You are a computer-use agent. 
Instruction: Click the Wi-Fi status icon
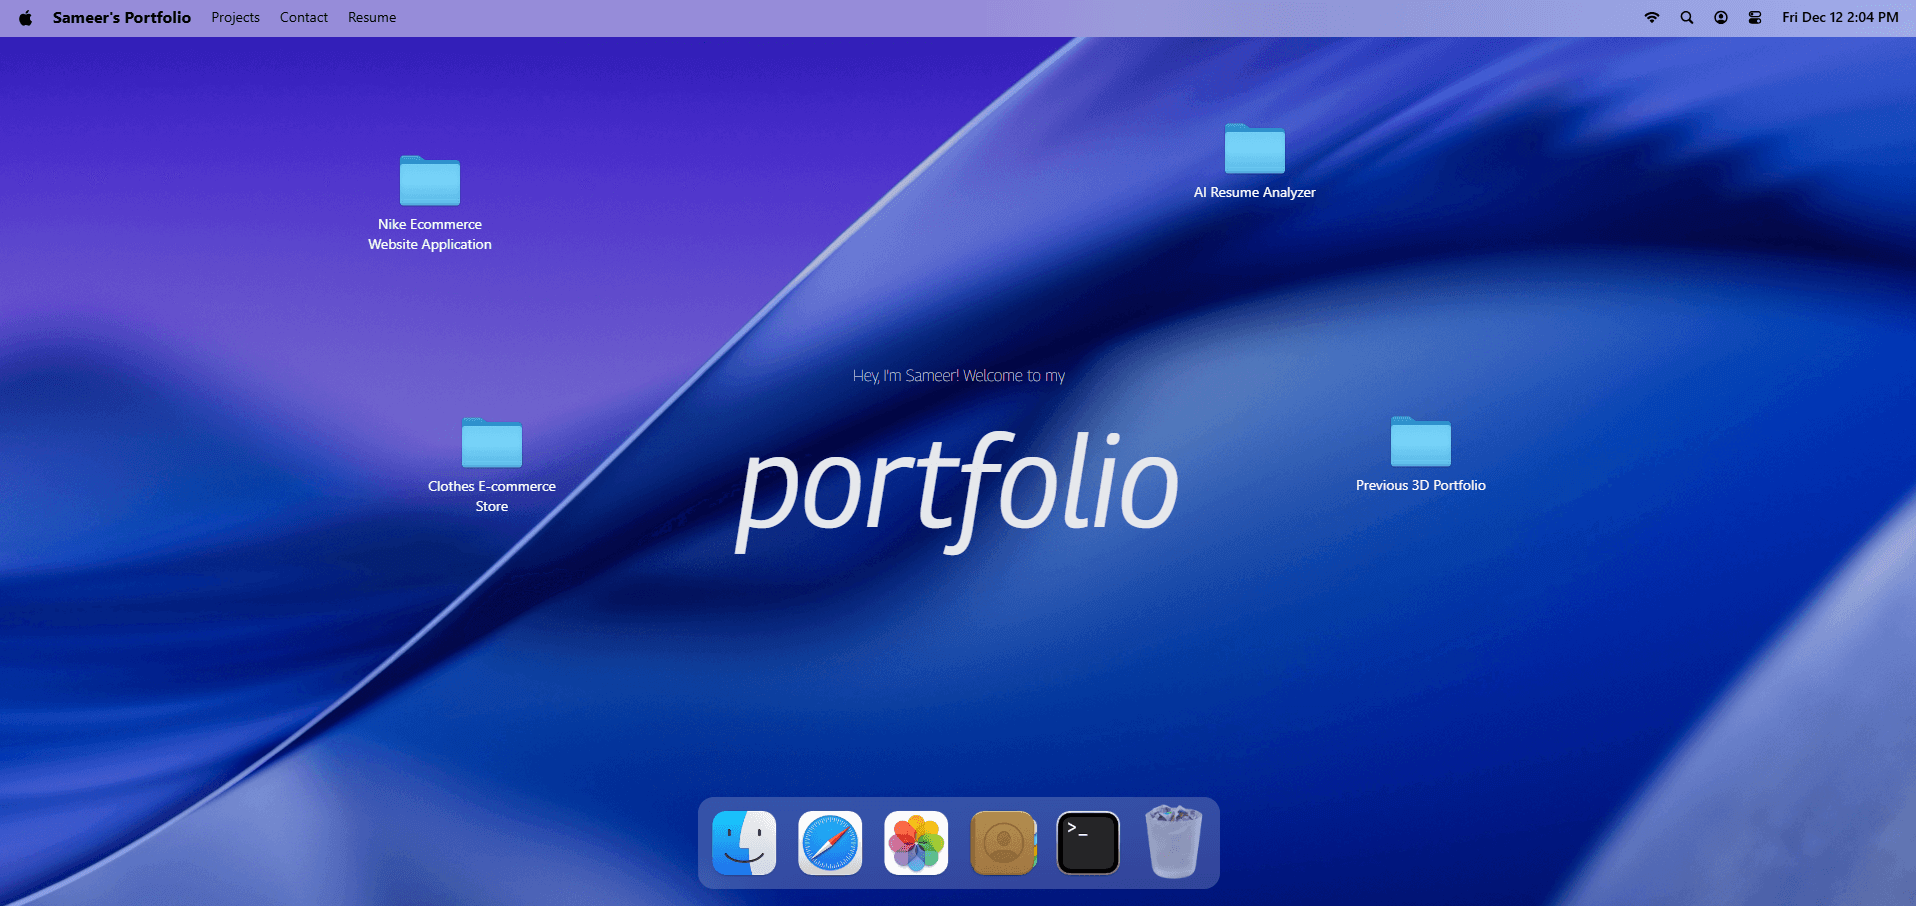pyautogui.click(x=1652, y=18)
